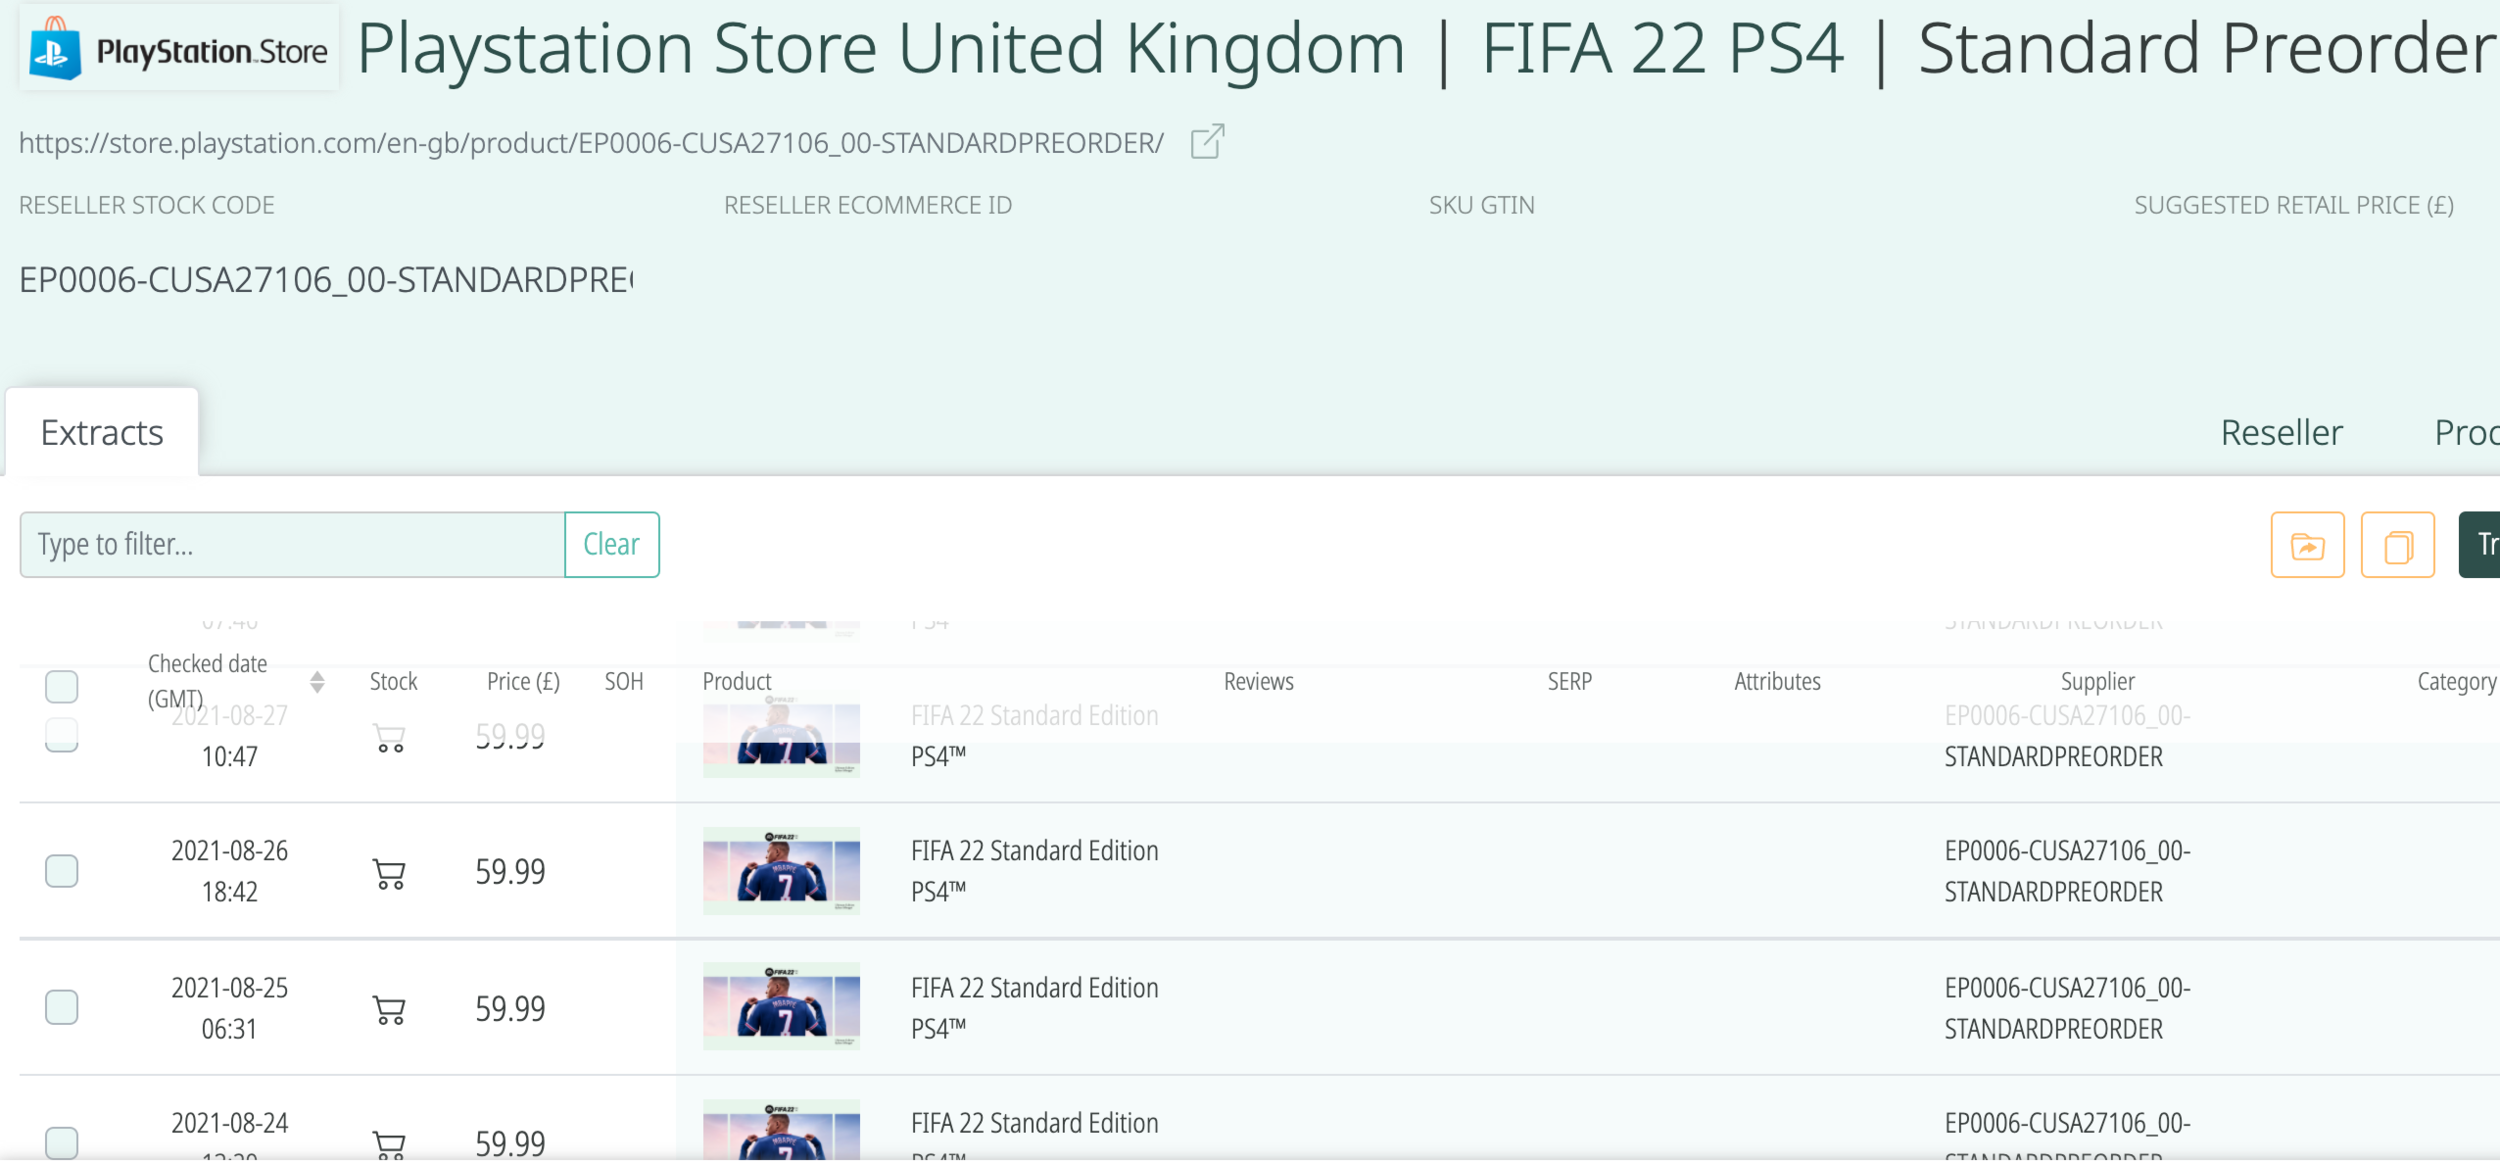The width and height of the screenshot is (2500, 1164).
Task: Click the orange copy icon button
Action: point(2396,545)
